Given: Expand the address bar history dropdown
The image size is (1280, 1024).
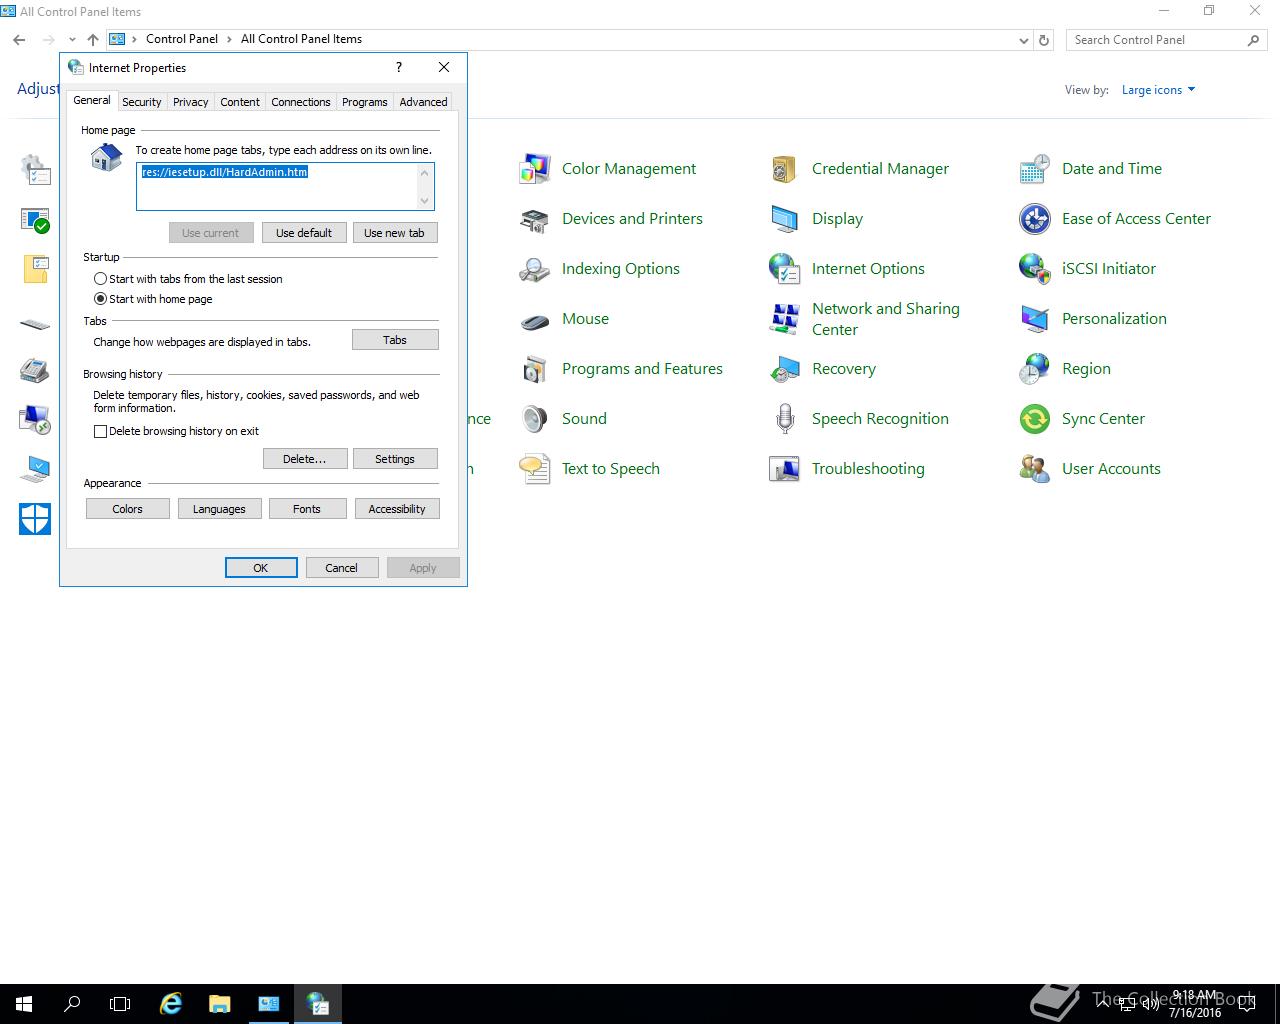Looking at the screenshot, I should pos(1023,40).
